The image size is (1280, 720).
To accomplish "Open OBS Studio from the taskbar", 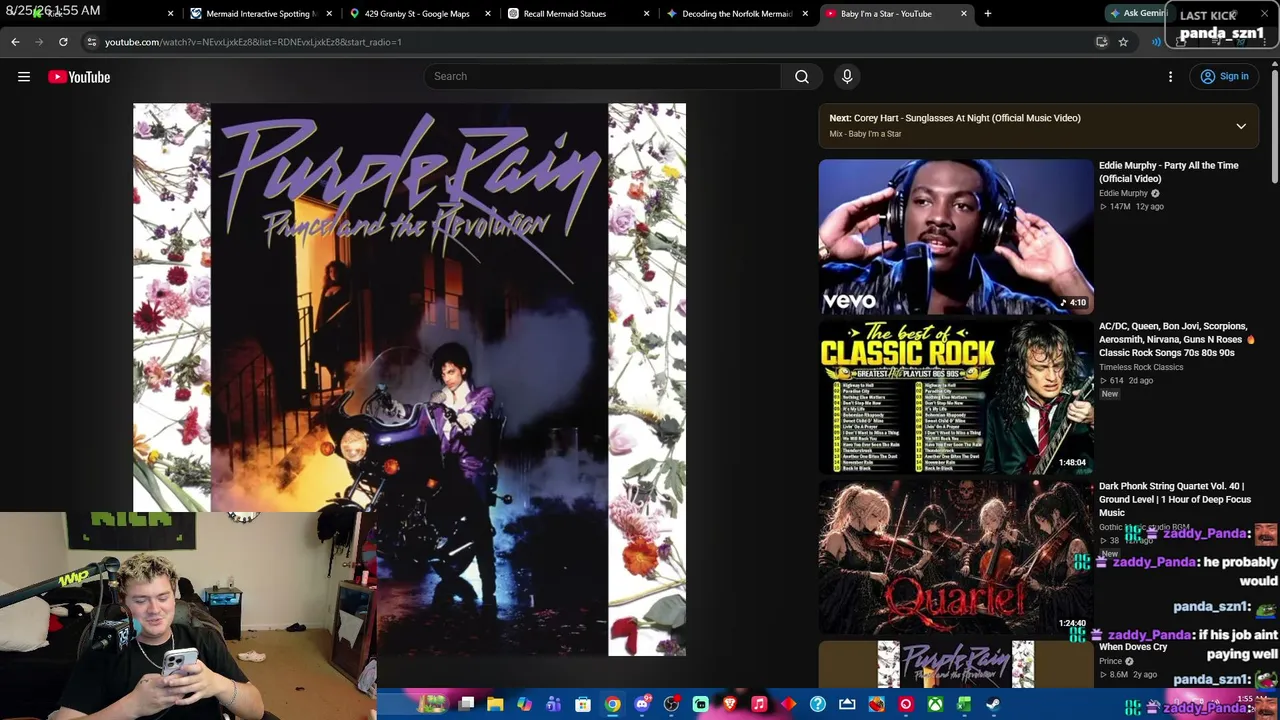I will click(x=671, y=704).
